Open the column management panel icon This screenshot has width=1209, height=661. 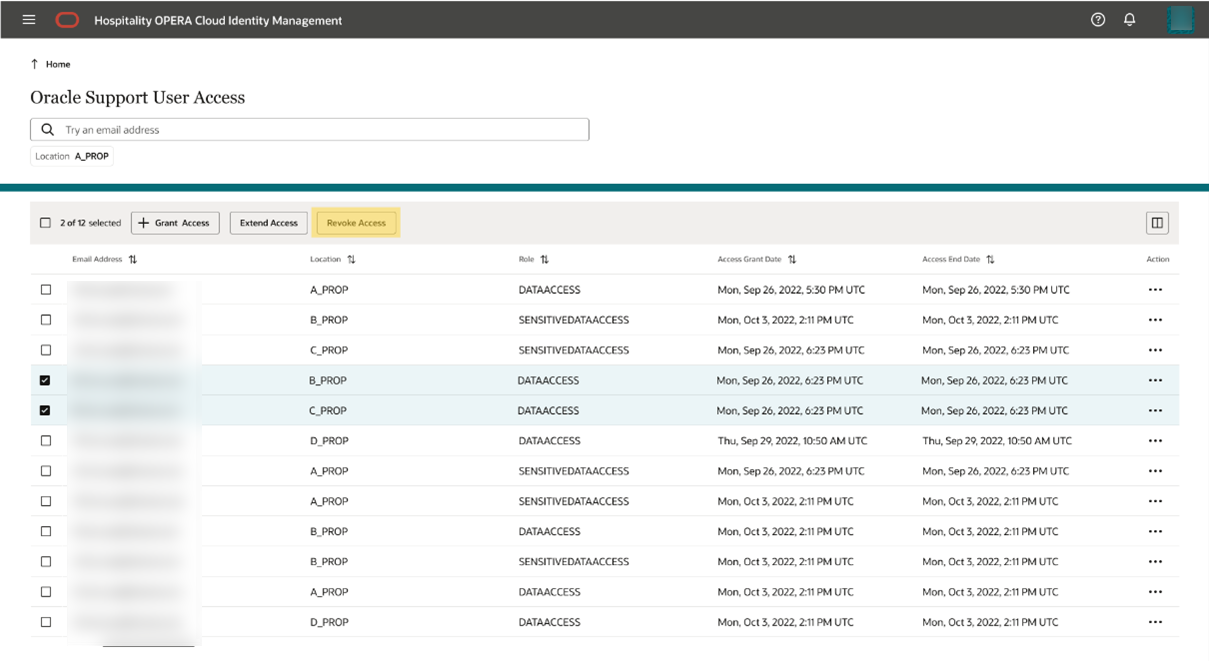1156,222
